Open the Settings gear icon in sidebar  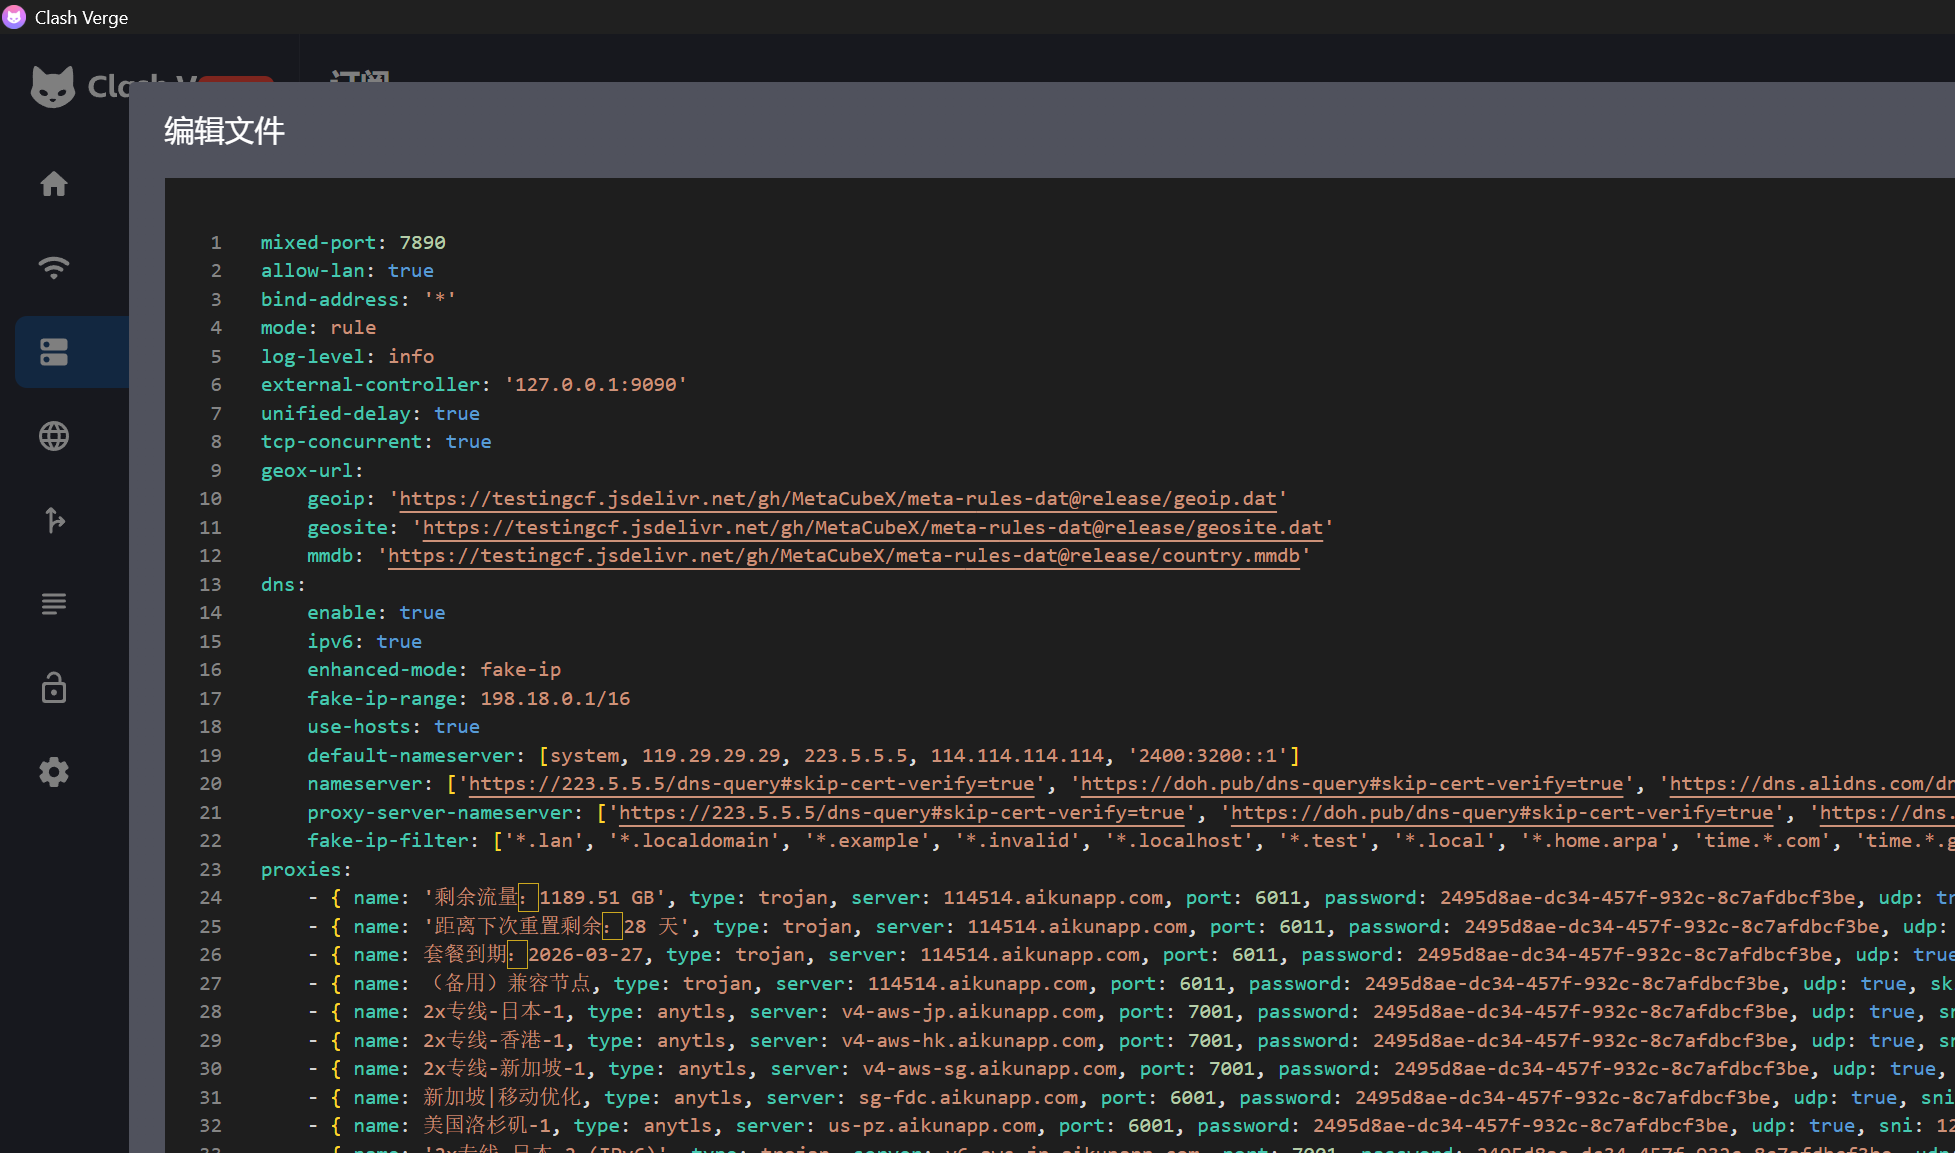[54, 772]
